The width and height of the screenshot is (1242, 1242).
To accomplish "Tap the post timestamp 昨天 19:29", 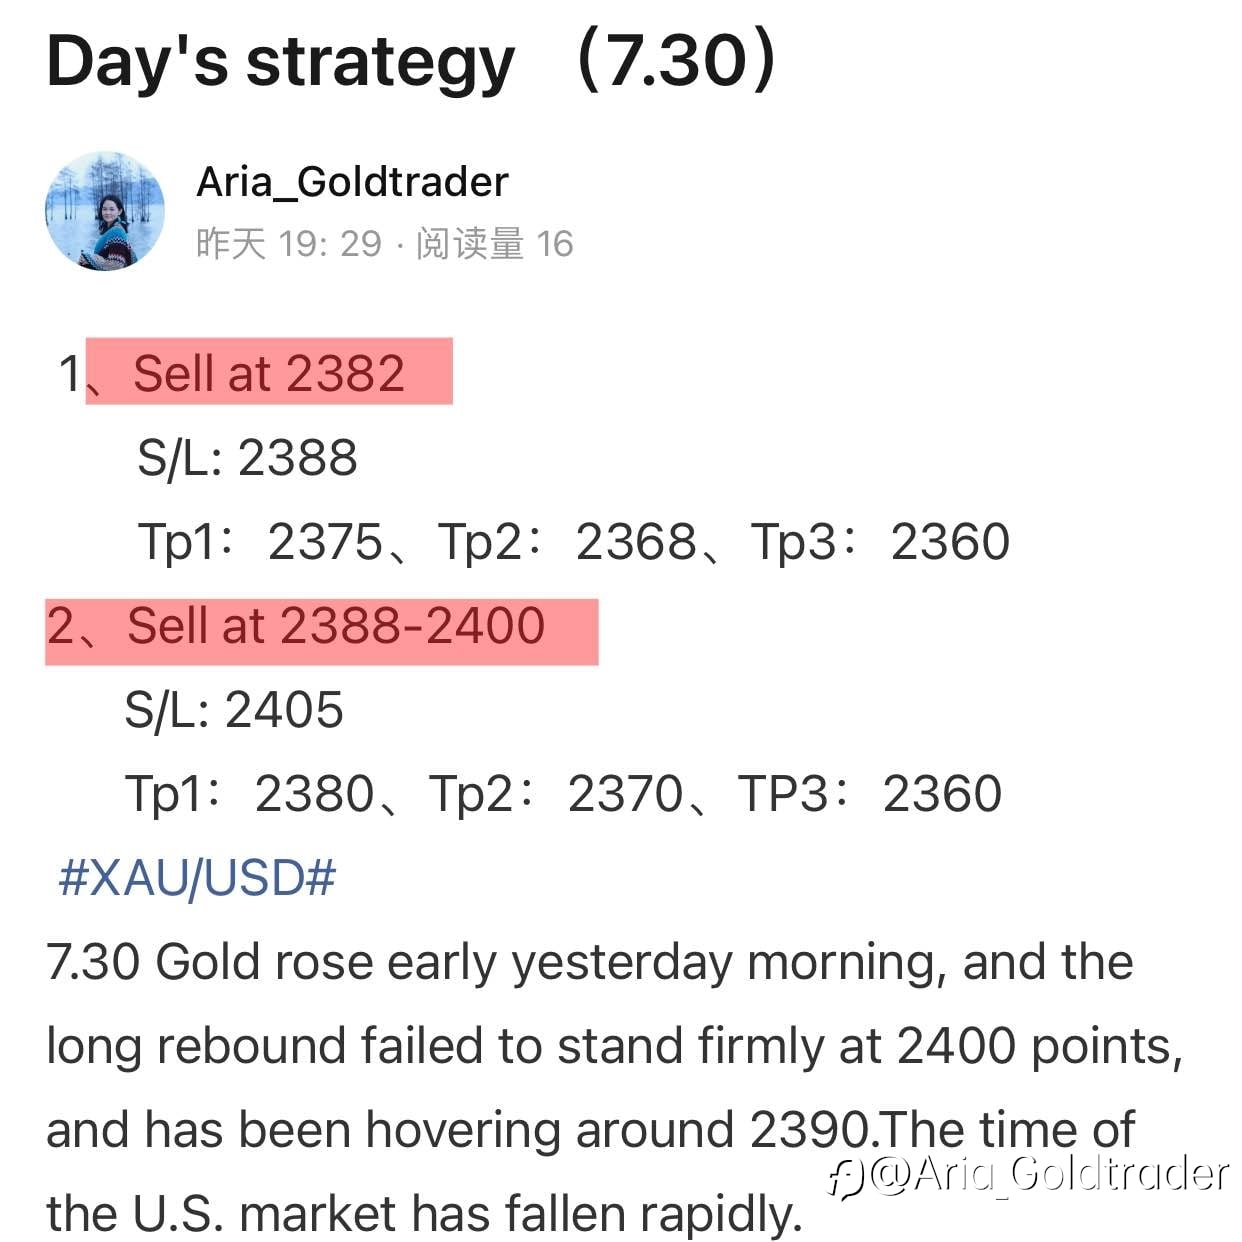I will 289,243.
